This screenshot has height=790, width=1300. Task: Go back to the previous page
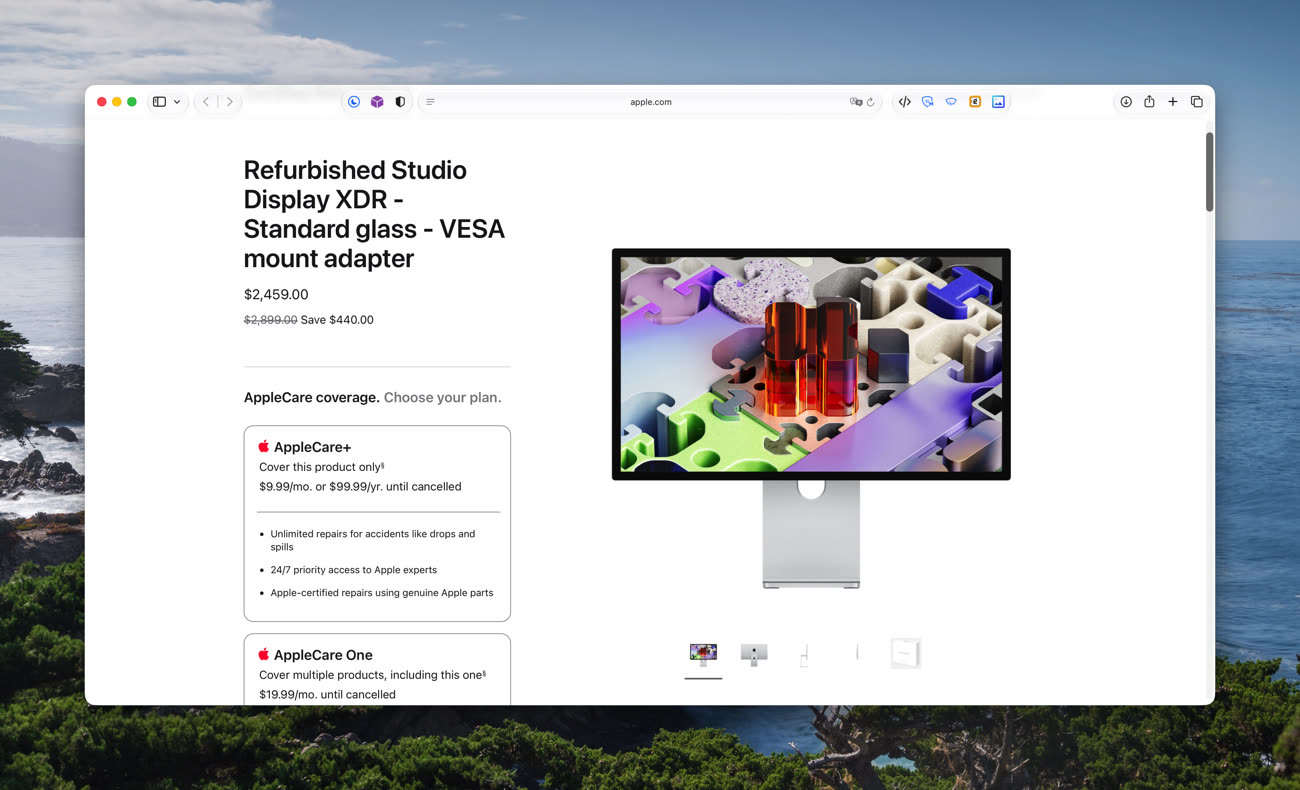point(206,102)
